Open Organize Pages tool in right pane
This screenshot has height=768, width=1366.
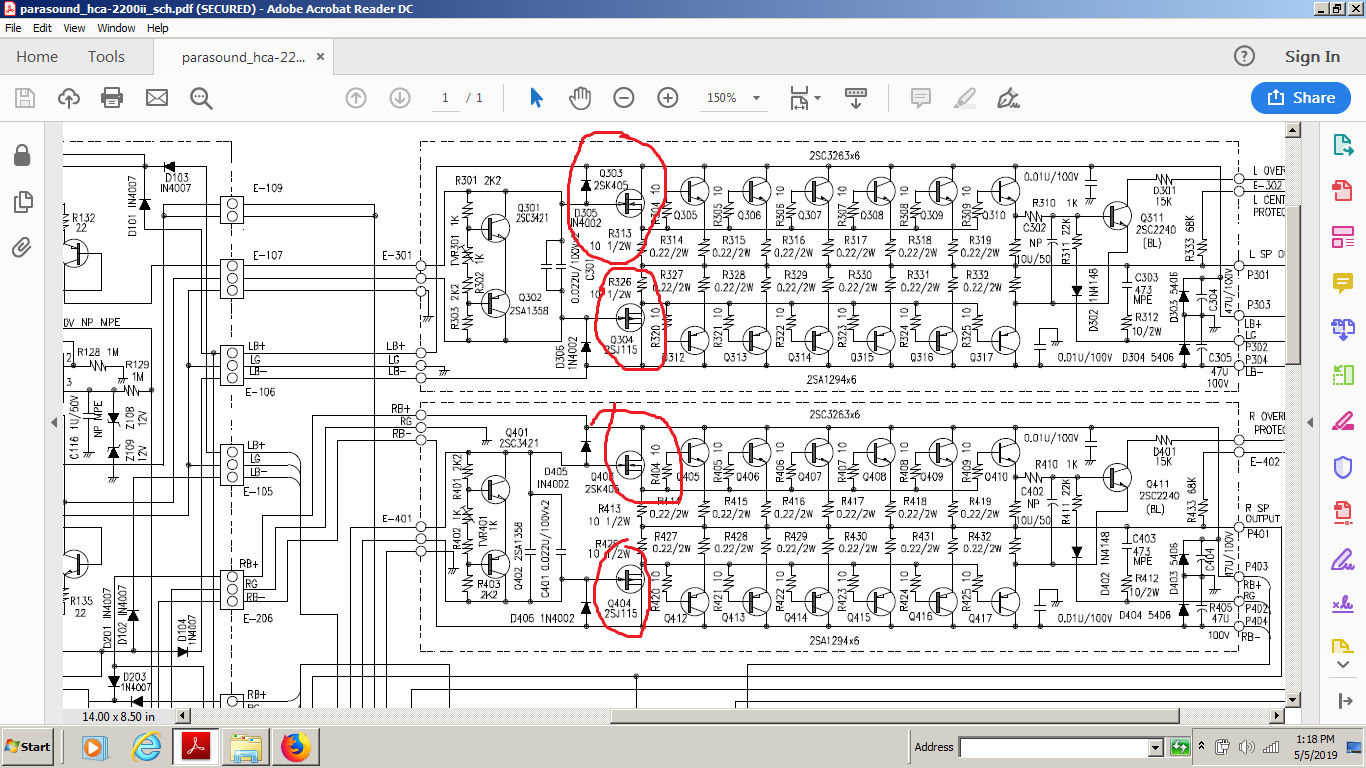pos(1343,375)
